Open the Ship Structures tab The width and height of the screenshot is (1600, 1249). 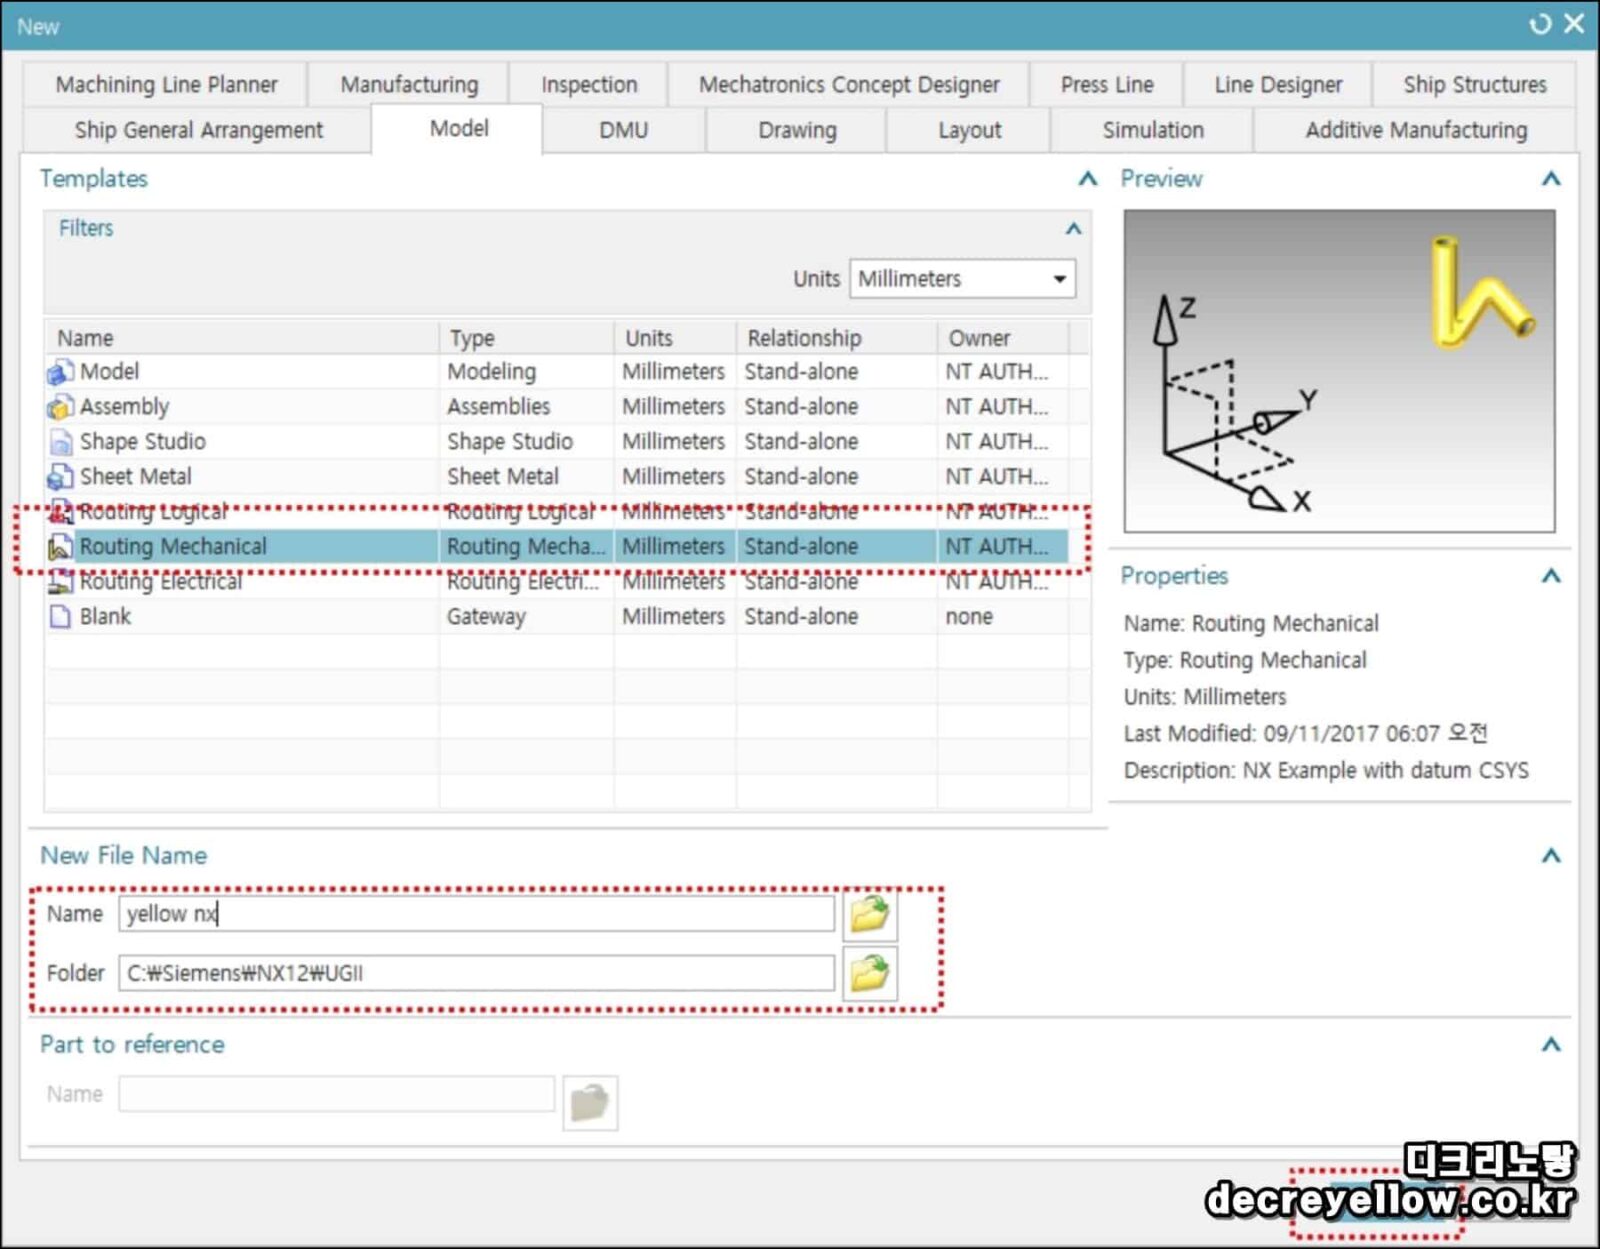click(1475, 85)
